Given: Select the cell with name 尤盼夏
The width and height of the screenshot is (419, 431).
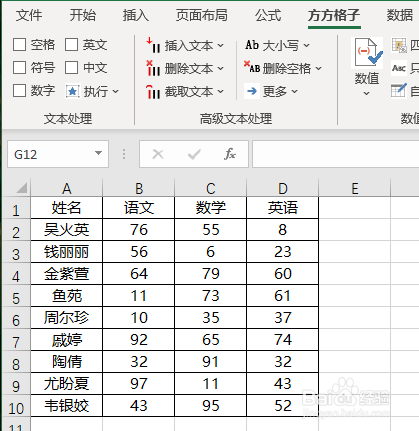Looking at the screenshot, I should [x=67, y=384].
